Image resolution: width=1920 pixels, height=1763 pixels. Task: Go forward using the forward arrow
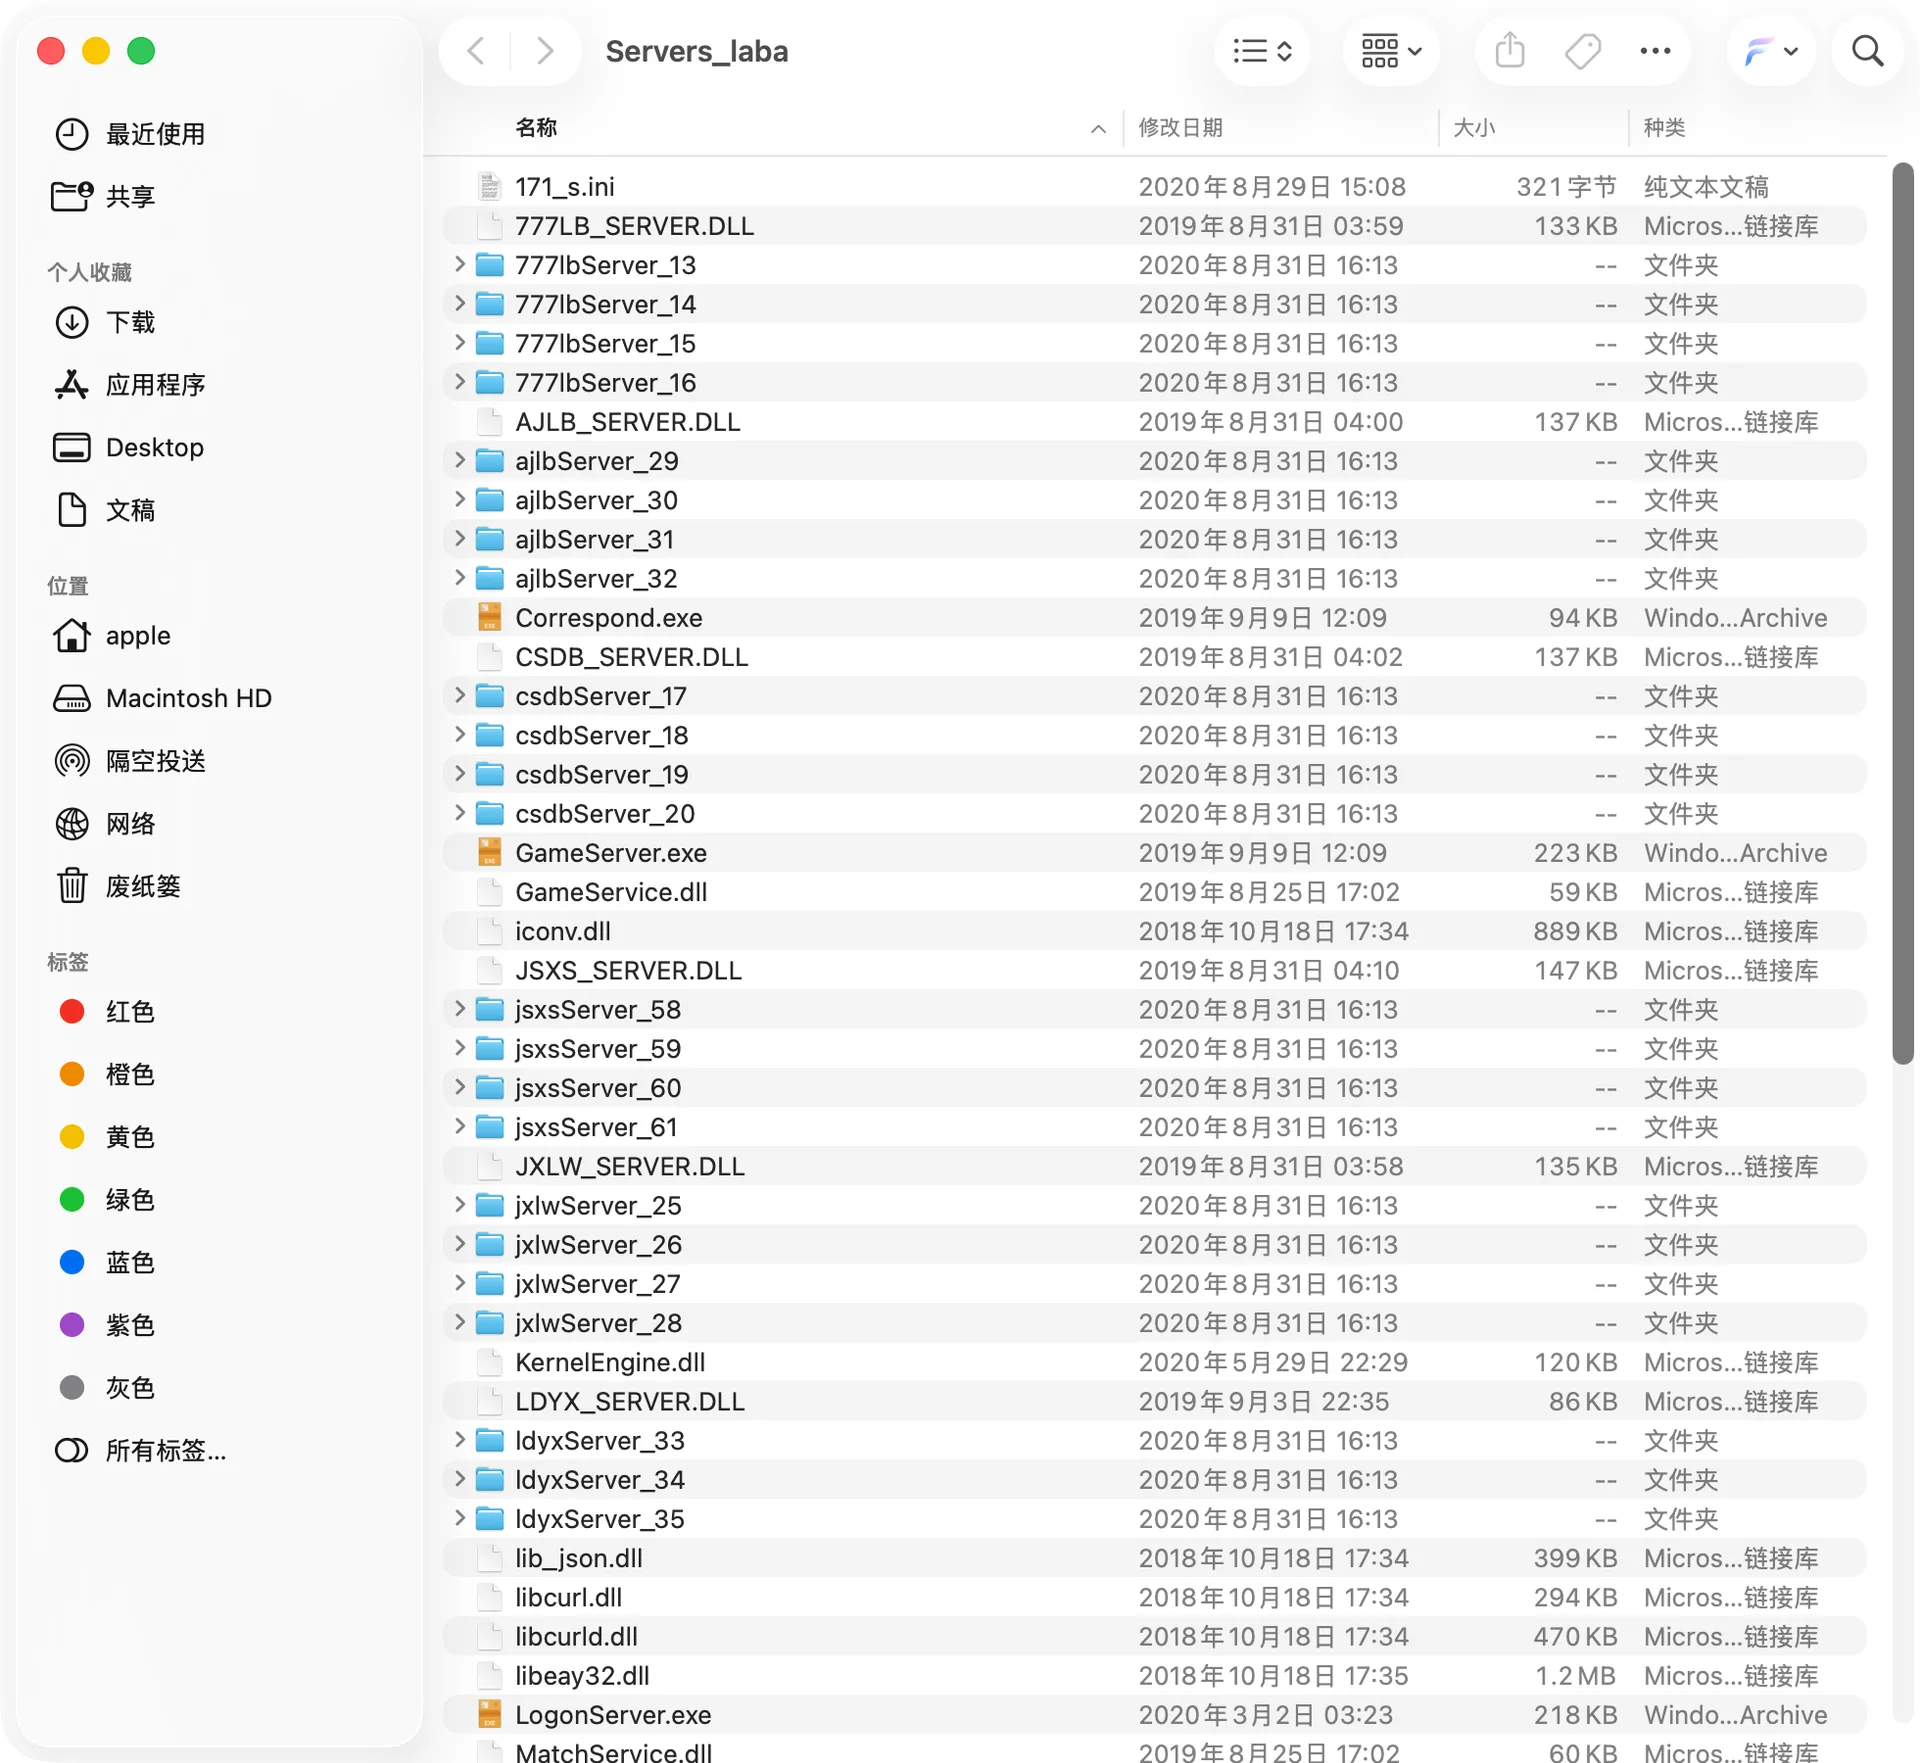pos(544,51)
